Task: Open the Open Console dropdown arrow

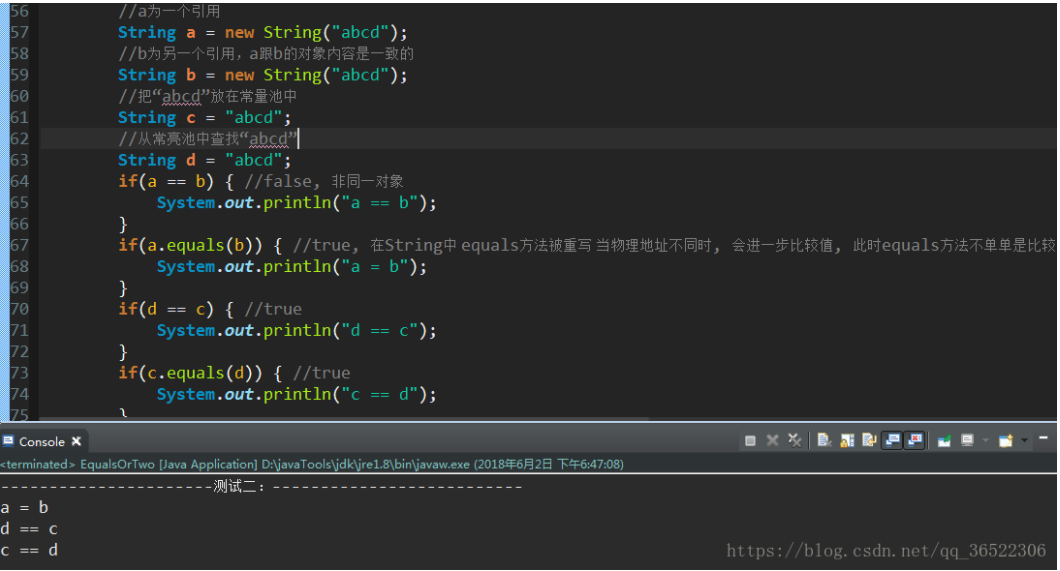Action: pos(1024,441)
